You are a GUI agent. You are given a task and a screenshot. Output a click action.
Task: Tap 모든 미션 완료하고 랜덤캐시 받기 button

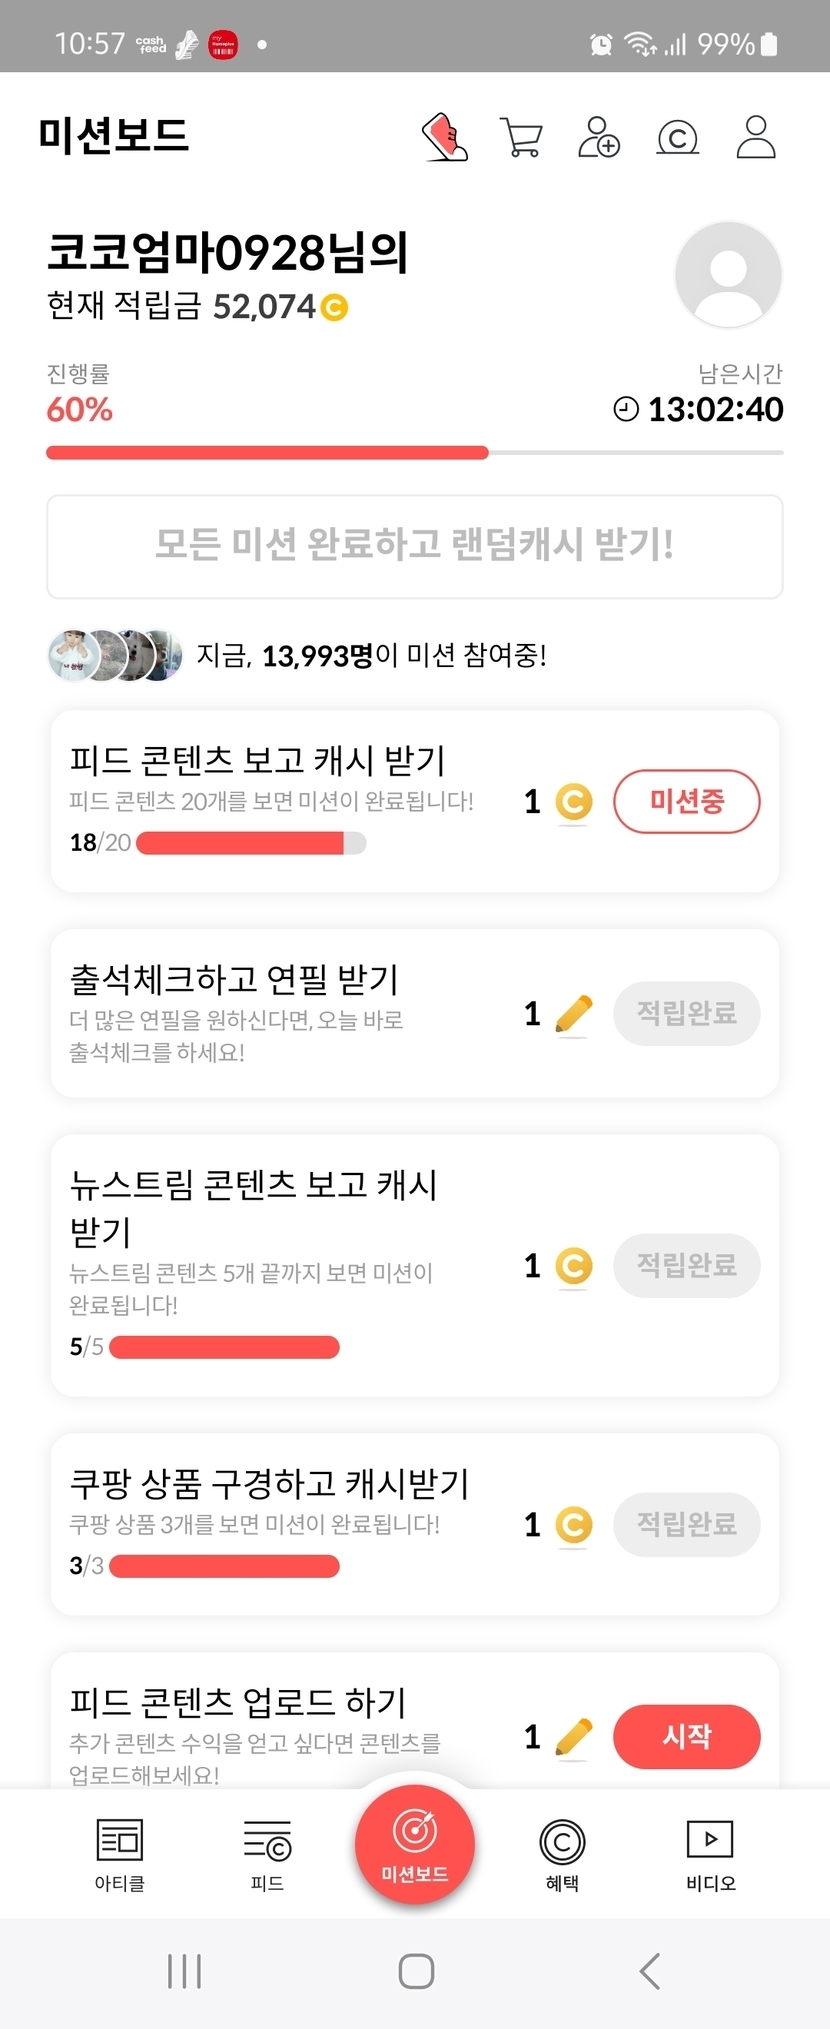[415, 546]
